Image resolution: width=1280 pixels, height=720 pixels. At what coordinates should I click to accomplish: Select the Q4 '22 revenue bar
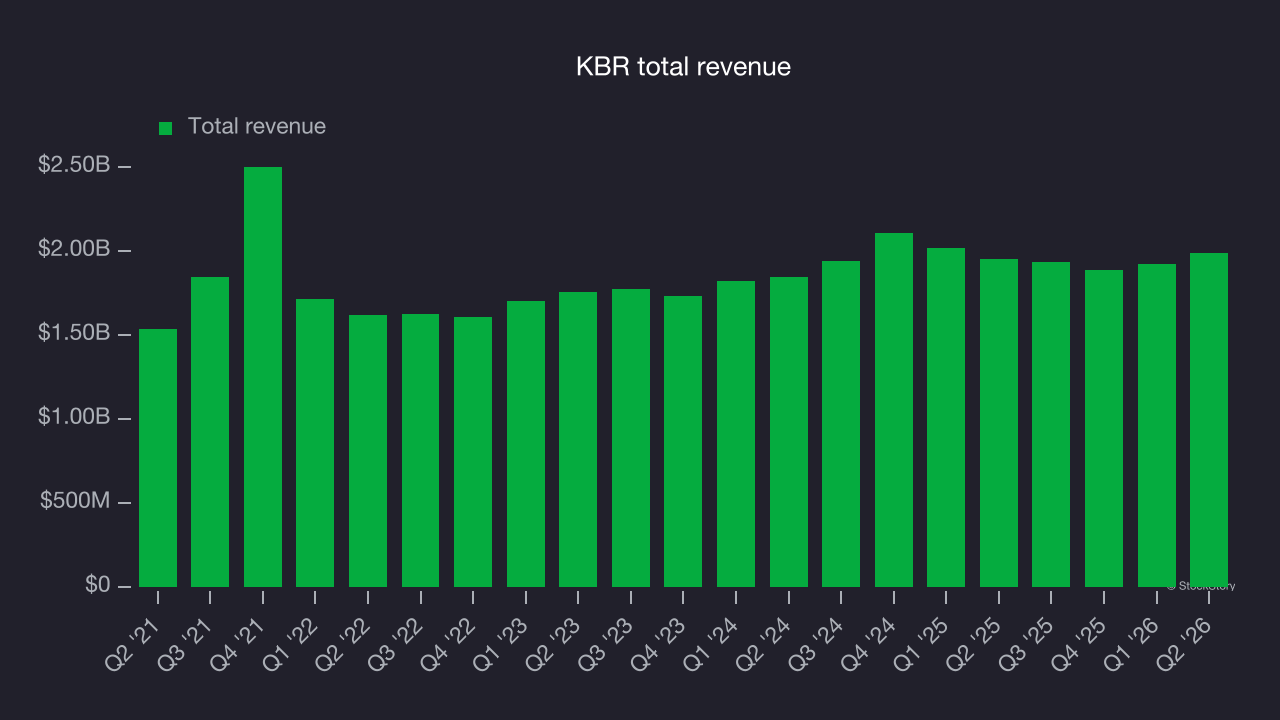click(473, 452)
